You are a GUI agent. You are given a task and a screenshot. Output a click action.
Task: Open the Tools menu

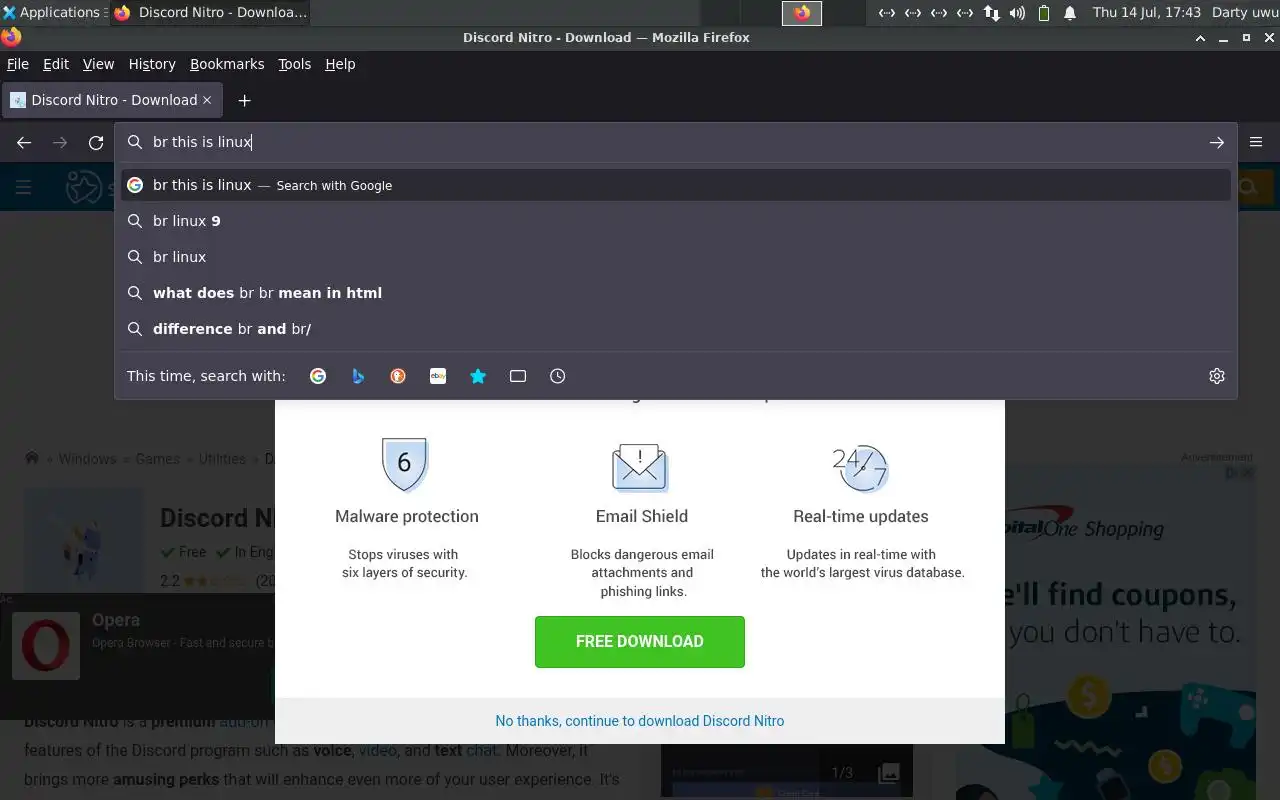(x=294, y=64)
